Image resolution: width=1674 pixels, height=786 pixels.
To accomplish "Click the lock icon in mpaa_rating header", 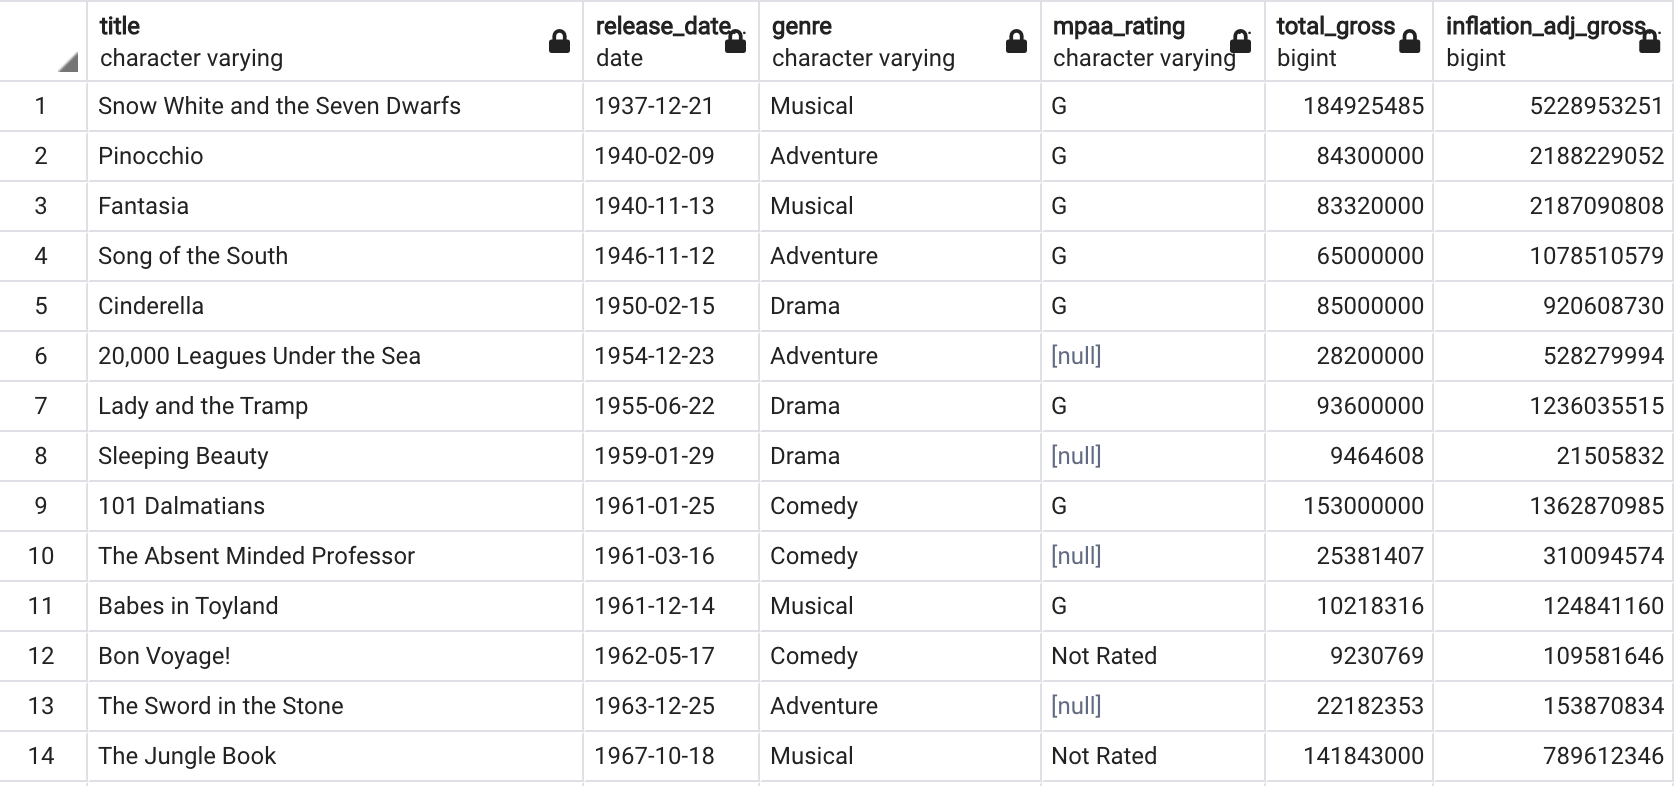I will (x=1240, y=42).
